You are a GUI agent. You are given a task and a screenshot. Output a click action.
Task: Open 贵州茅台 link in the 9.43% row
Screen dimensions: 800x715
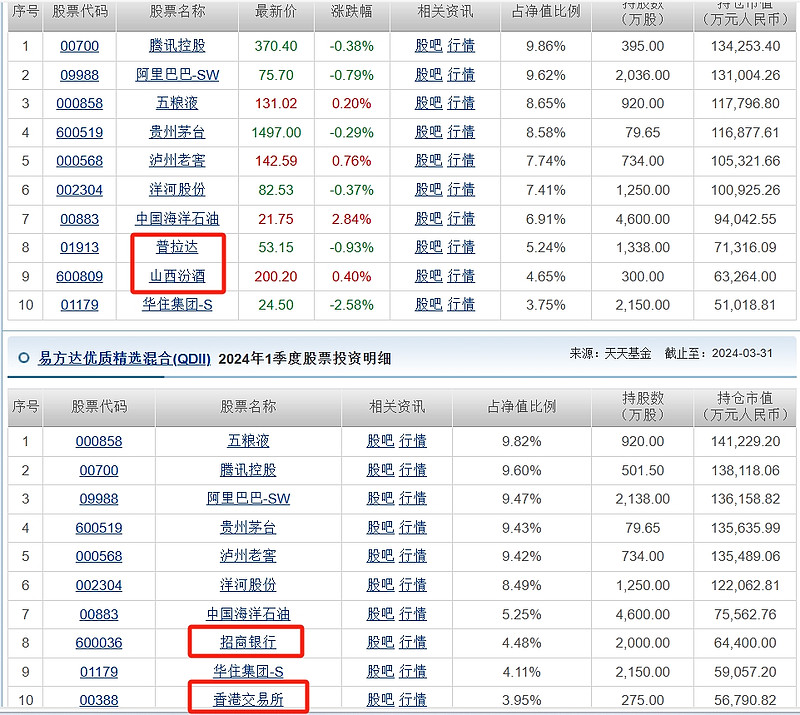pyautogui.click(x=248, y=528)
